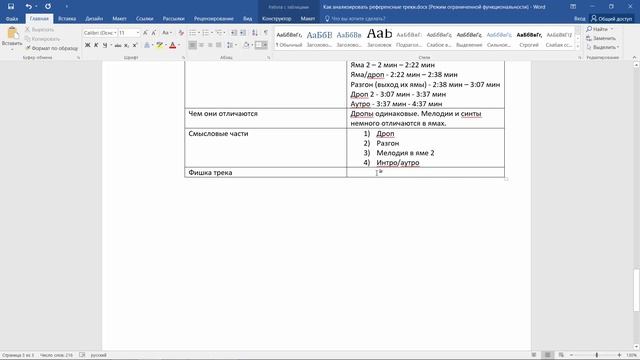Open the Change Case (Aa) dropdown
Screen dimensions: 640x360
pos(166,33)
